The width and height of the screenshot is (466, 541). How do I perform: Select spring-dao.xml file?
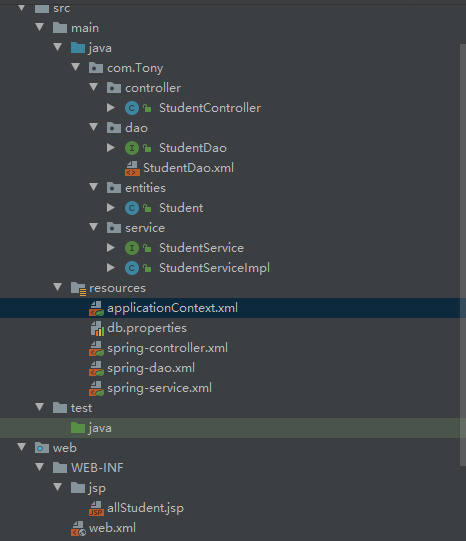pyautogui.click(x=151, y=368)
